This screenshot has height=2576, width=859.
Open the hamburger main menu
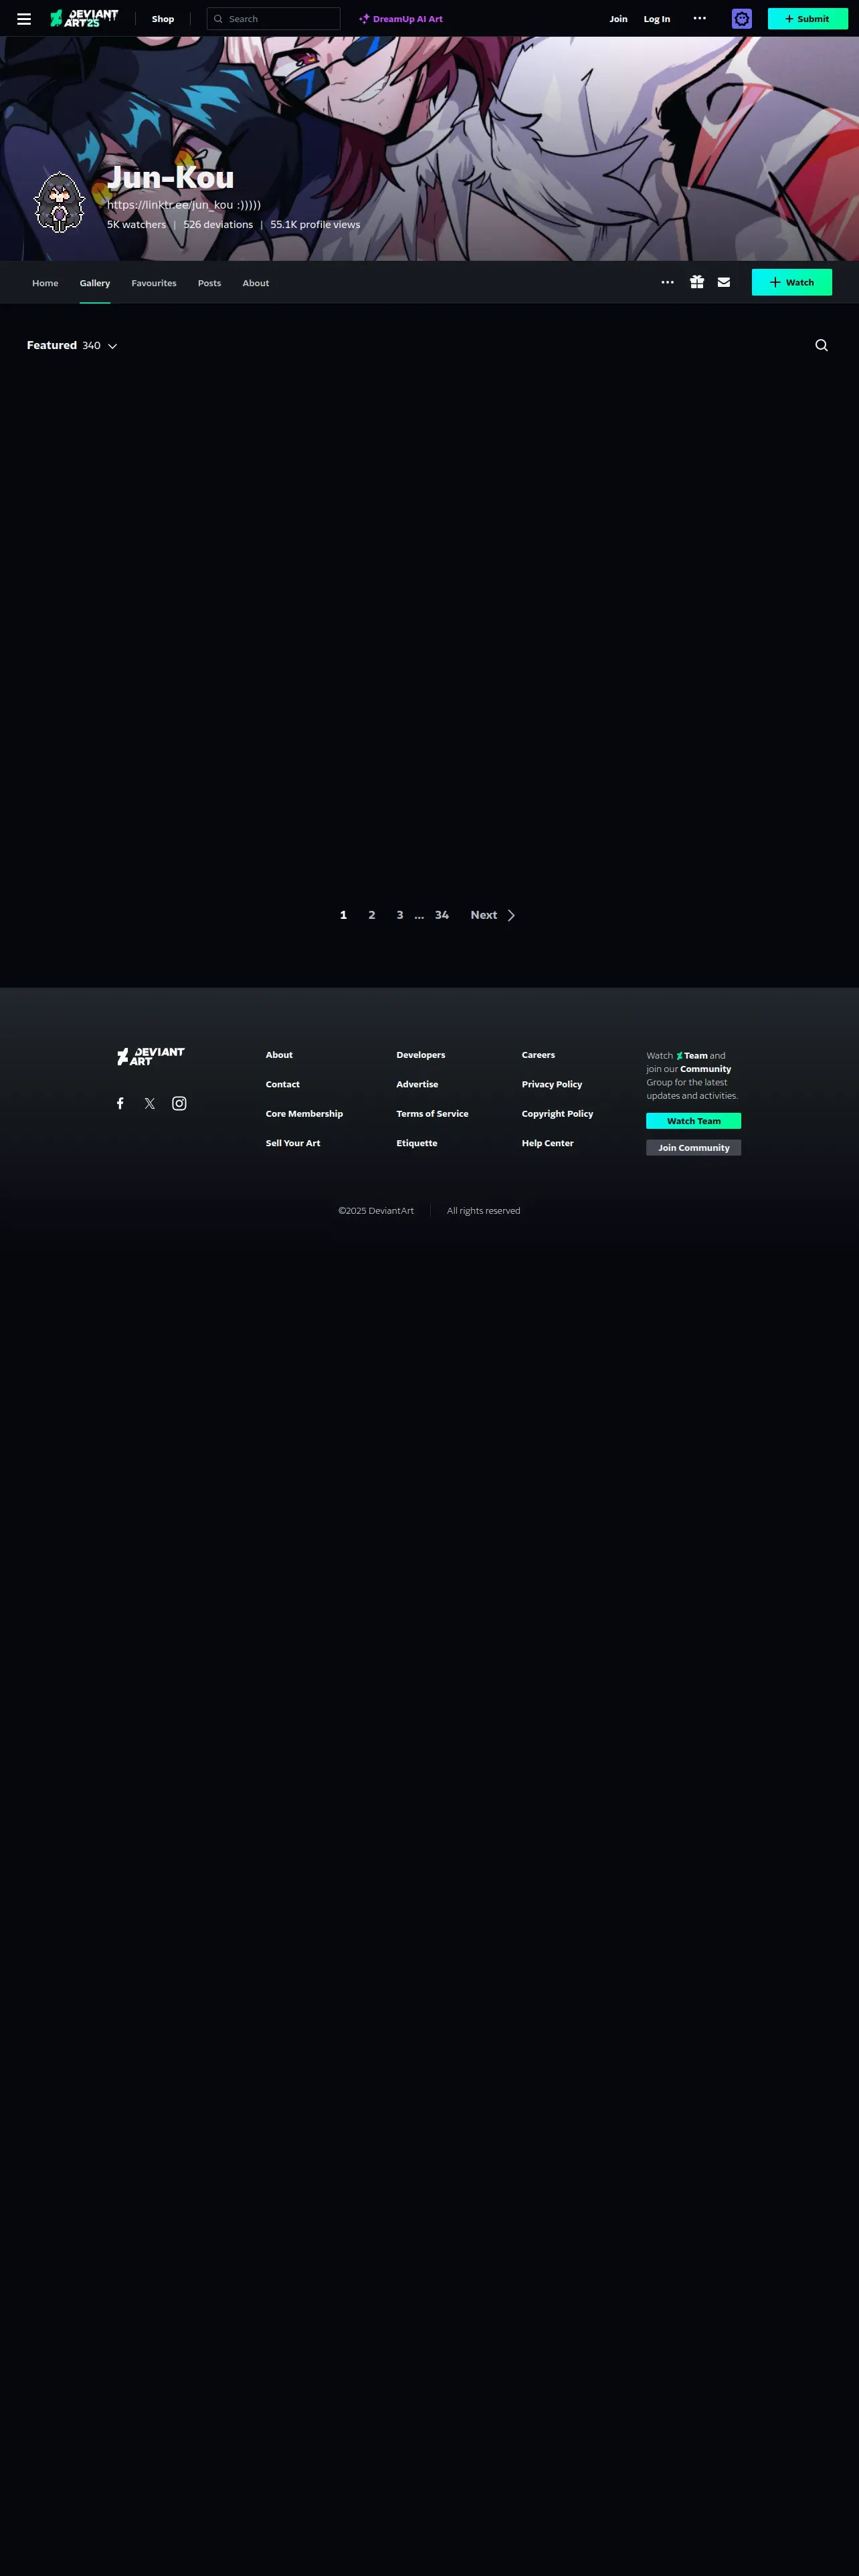tap(24, 19)
